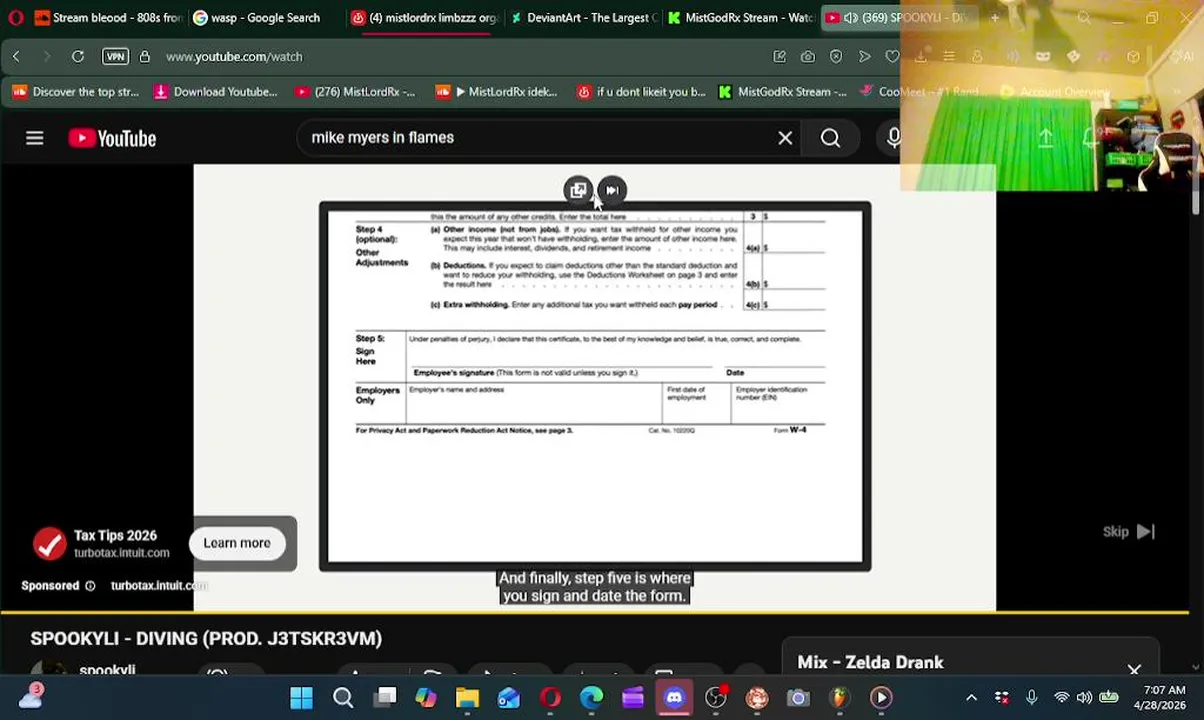Clear the search text with the X
The height and width of the screenshot is (720, 1204).
click(x=785, y=138)
